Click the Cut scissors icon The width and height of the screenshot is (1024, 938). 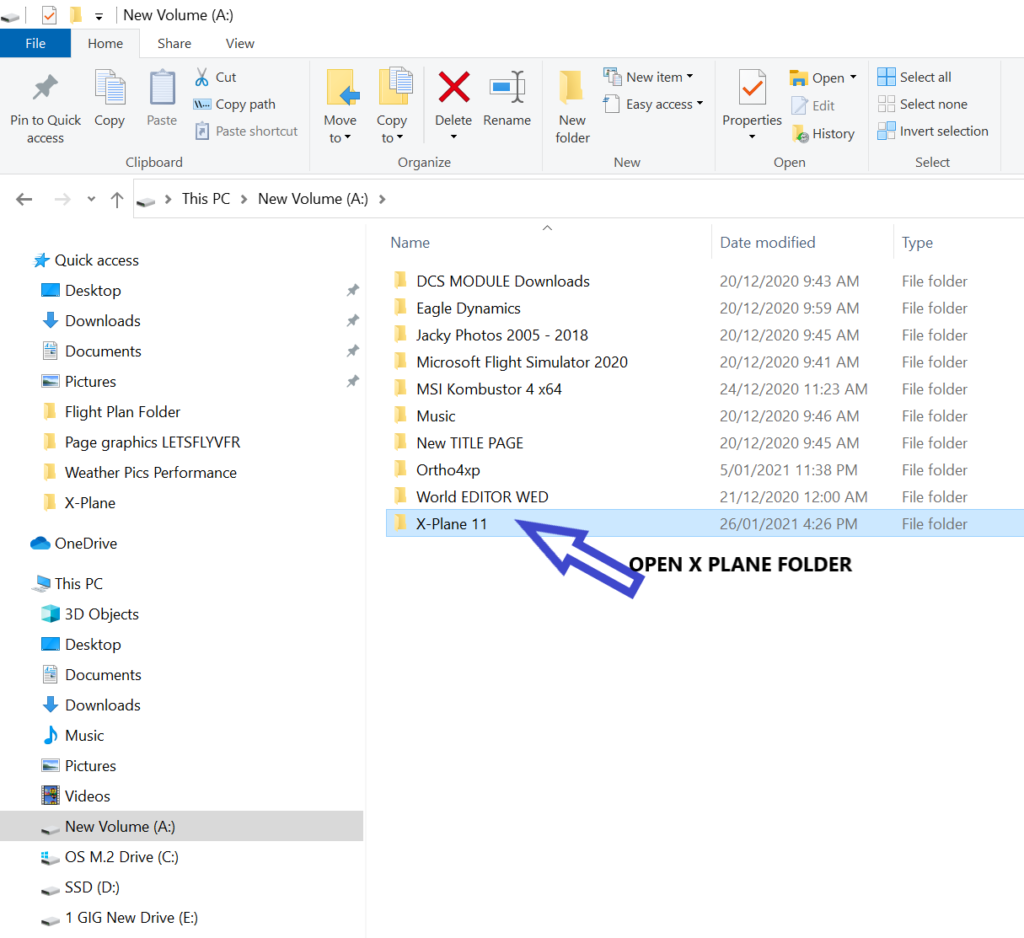click(202, 77)
